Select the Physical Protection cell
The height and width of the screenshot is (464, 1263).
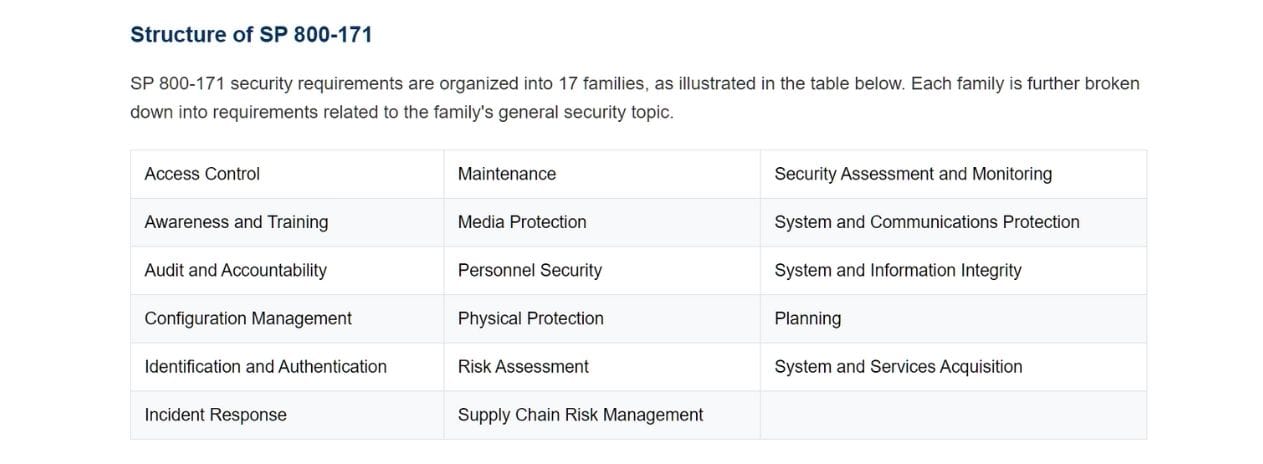tap(602, 318)
